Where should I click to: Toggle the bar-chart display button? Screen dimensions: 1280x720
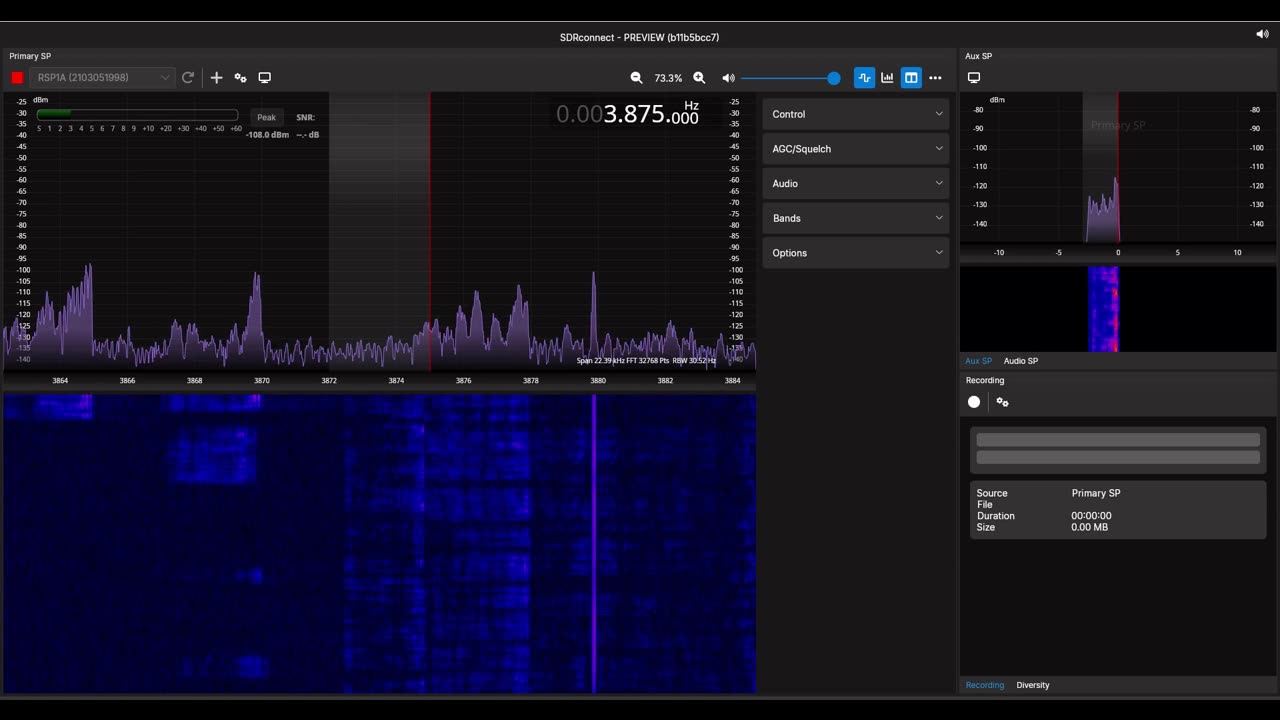coord(887,78)
